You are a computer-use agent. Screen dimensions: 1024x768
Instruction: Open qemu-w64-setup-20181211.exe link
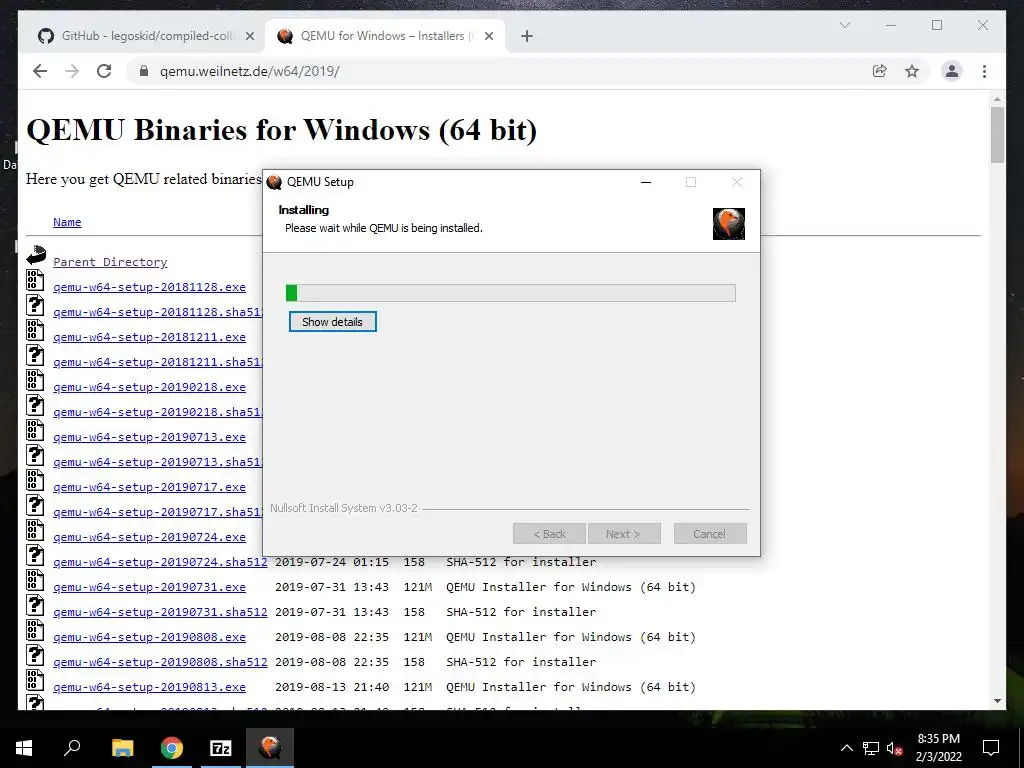point(150,337)
